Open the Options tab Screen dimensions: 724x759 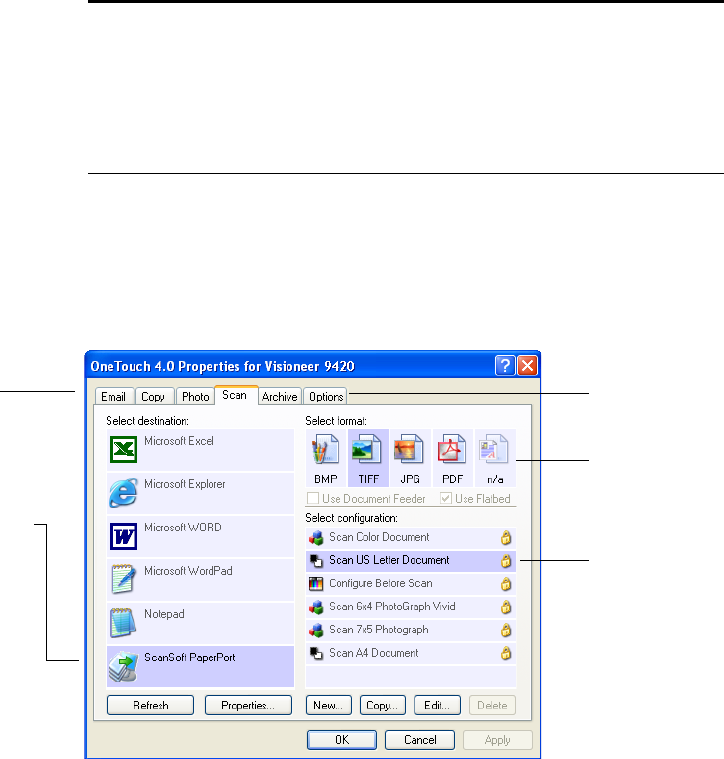[326, 396]
